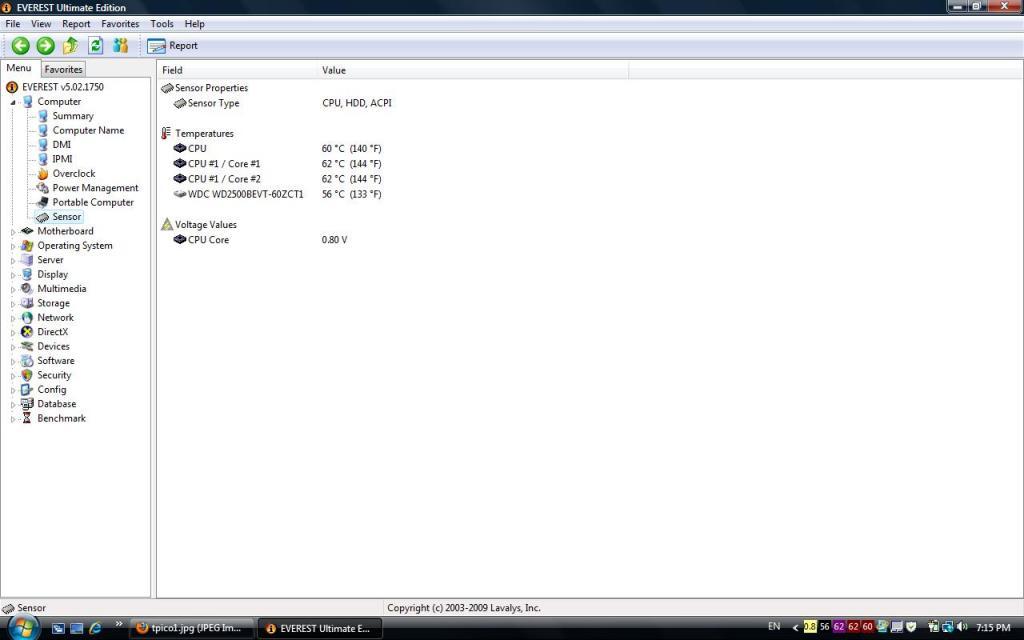Expand the DirectX tree node
The height and width of the screenshot is (640, 1024).
pyautogui.click(x=12, y=332)
